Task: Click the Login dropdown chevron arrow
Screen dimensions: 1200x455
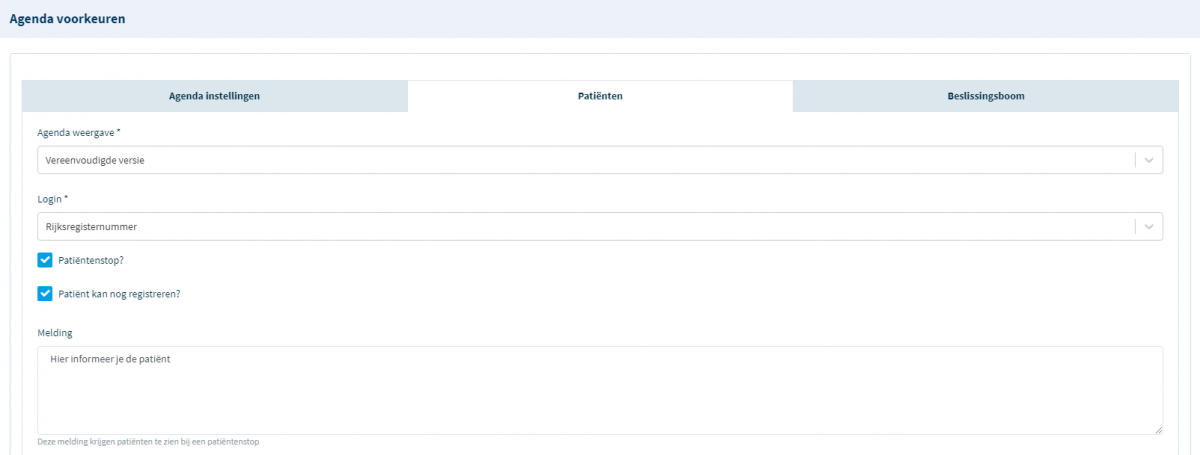Action: (x=1149, y=227)
